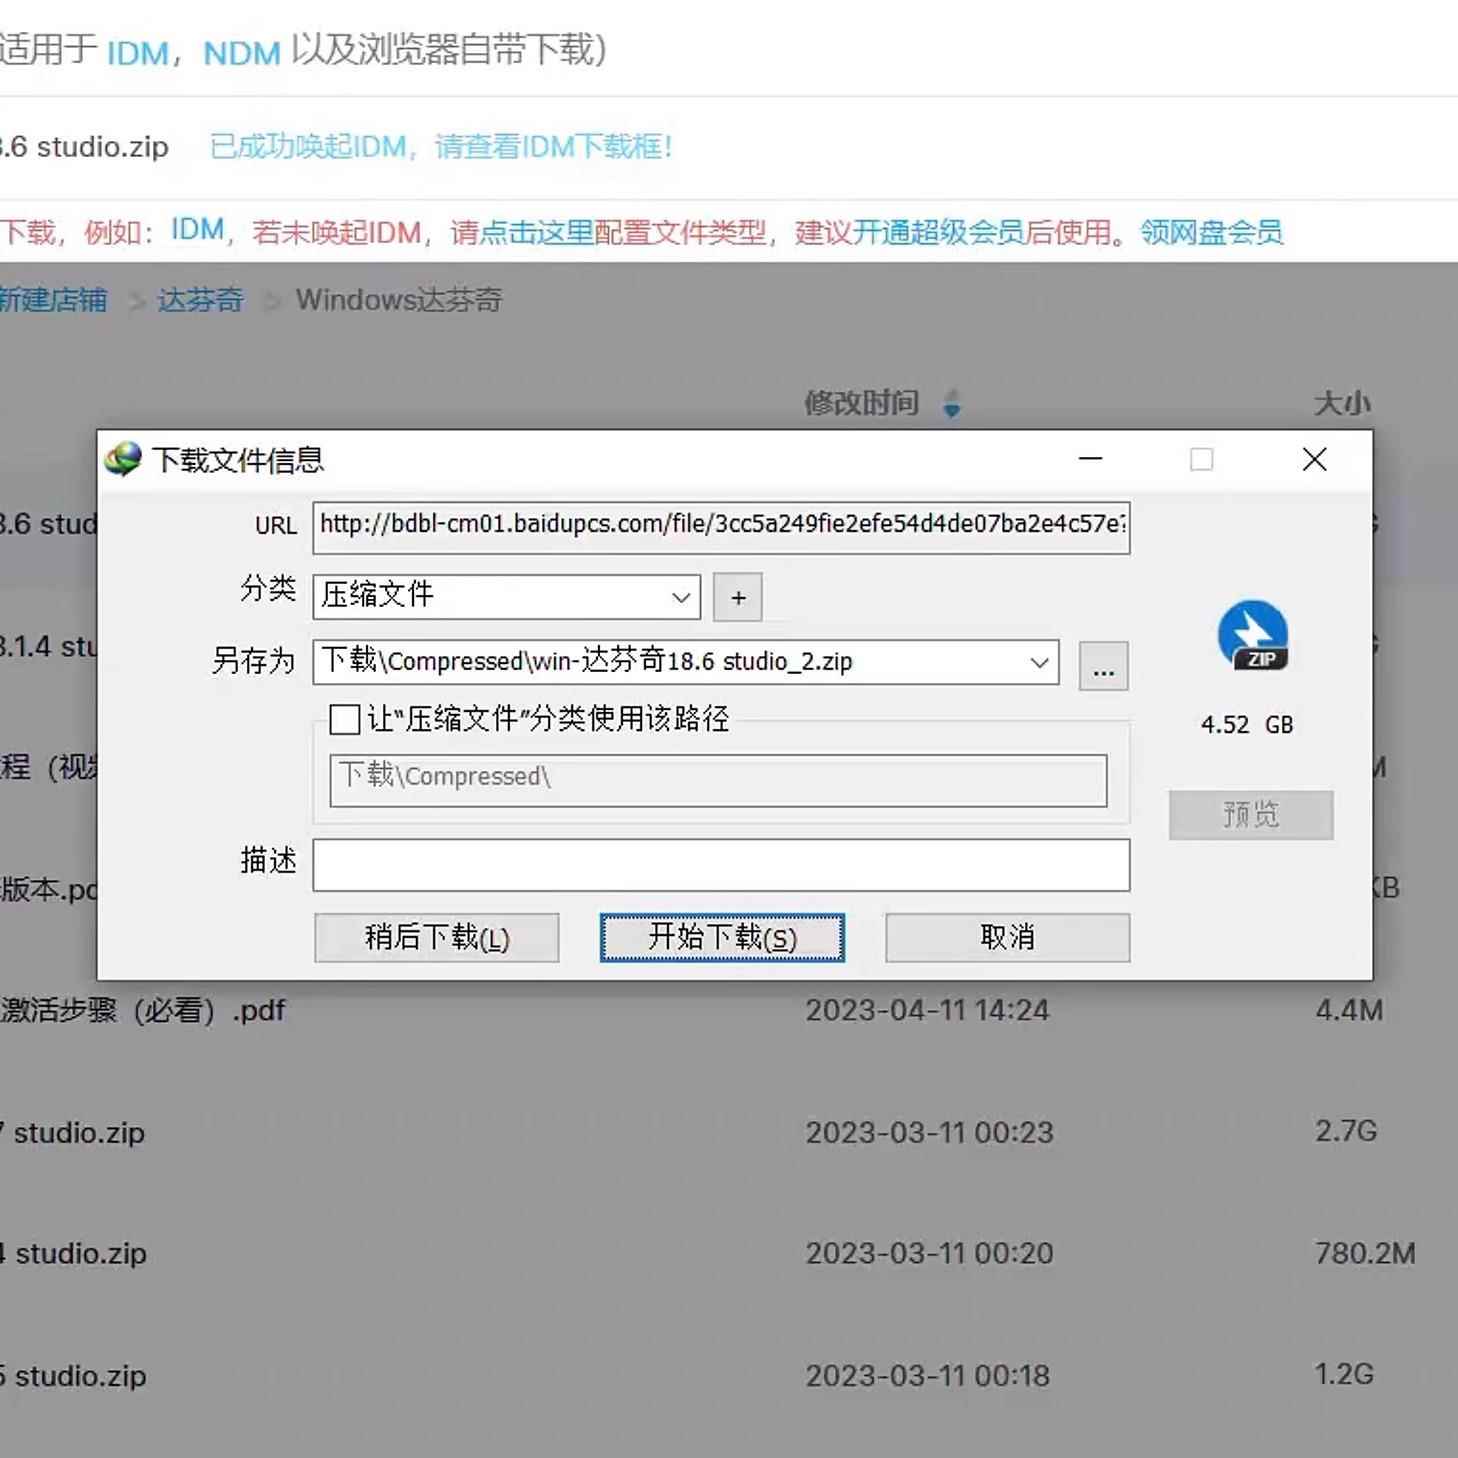Minimize the 下载文件信息 dialog
This screenshot has height=1458, width=1458.
tap(1091, 460)
